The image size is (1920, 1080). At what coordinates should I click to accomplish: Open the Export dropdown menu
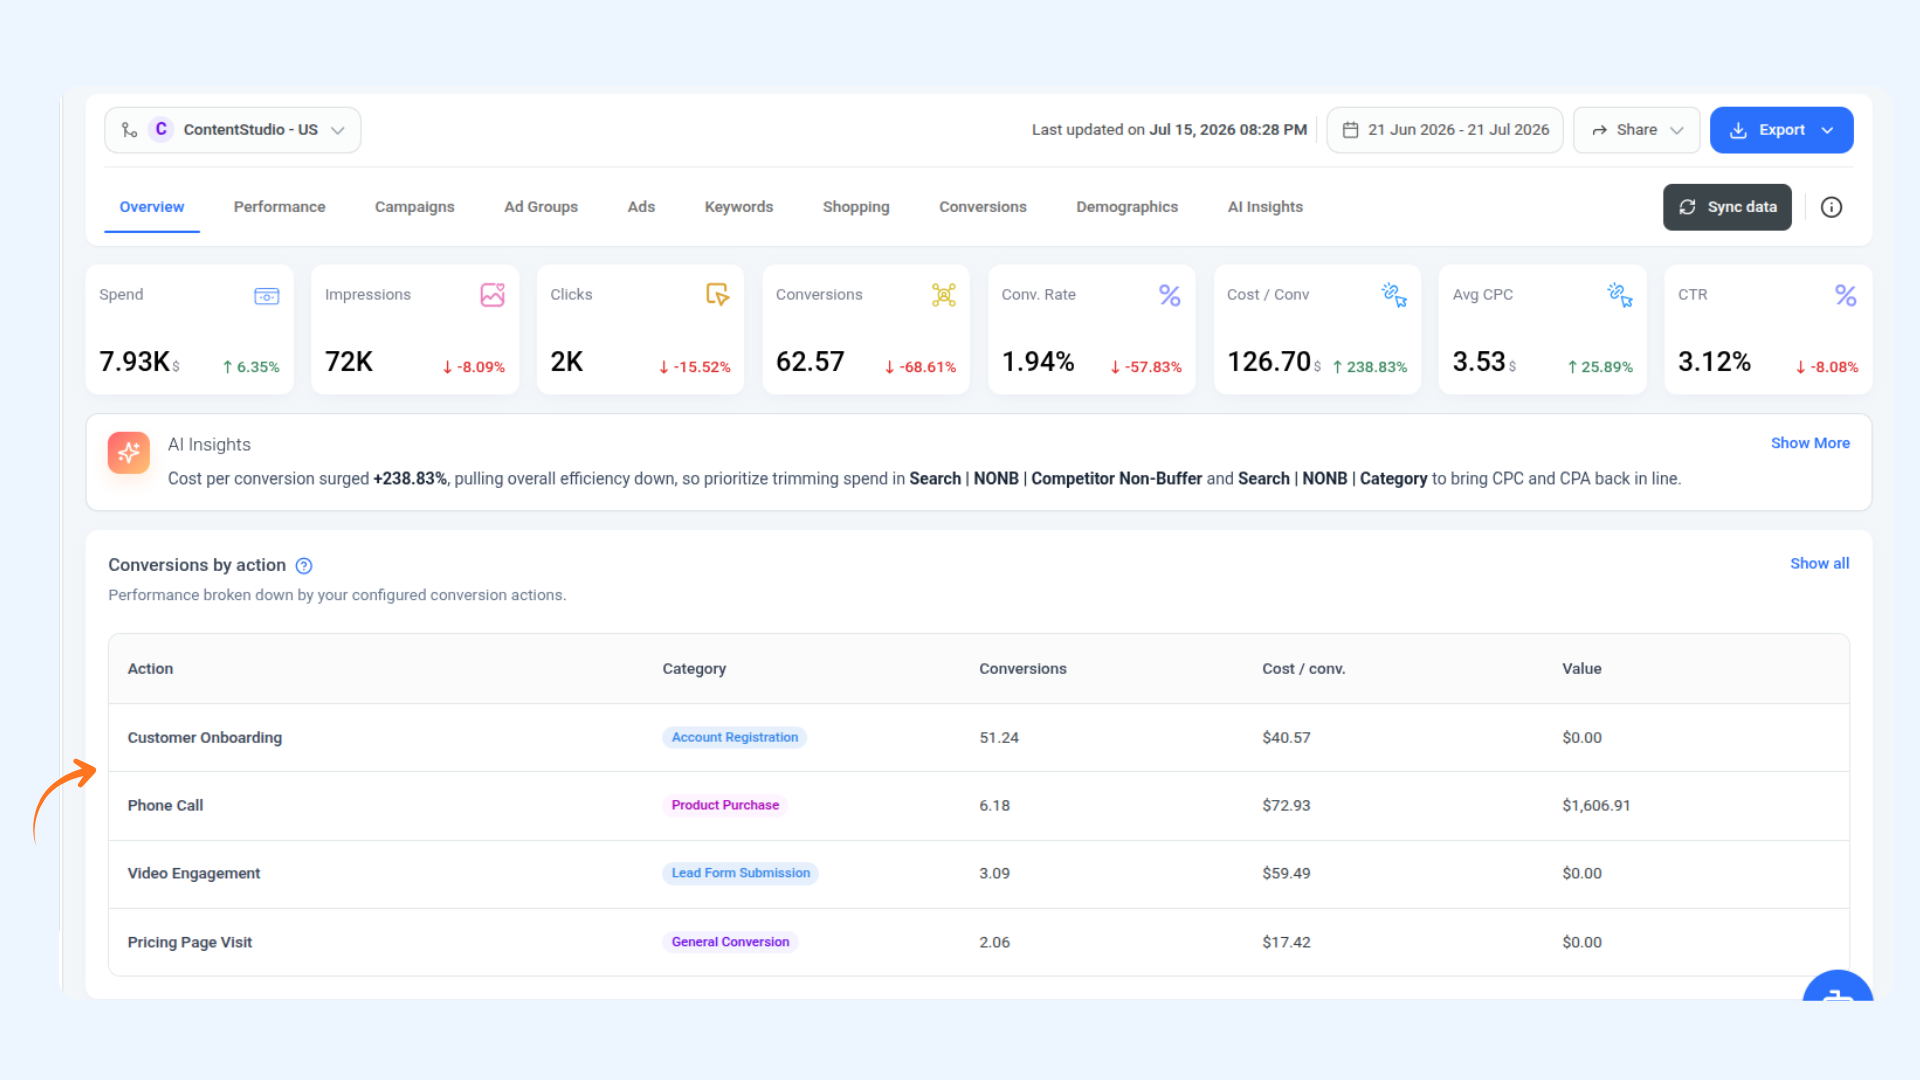[1781, 130]
